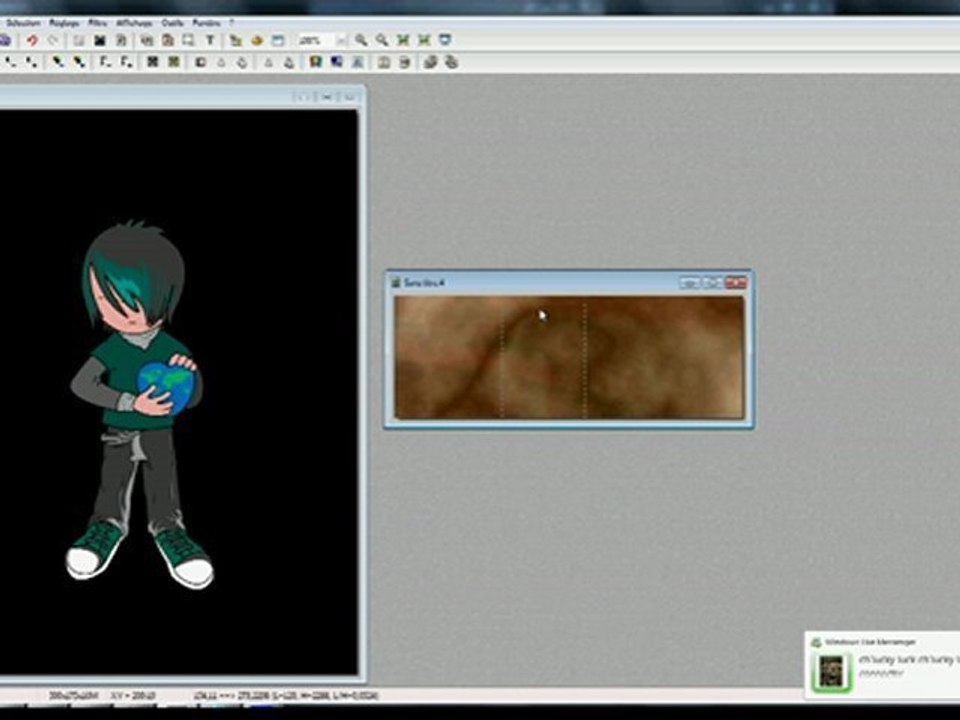Click the blue window icon next to palette
The width and height of the screenshot is (960, 720).
click(278, 40)
